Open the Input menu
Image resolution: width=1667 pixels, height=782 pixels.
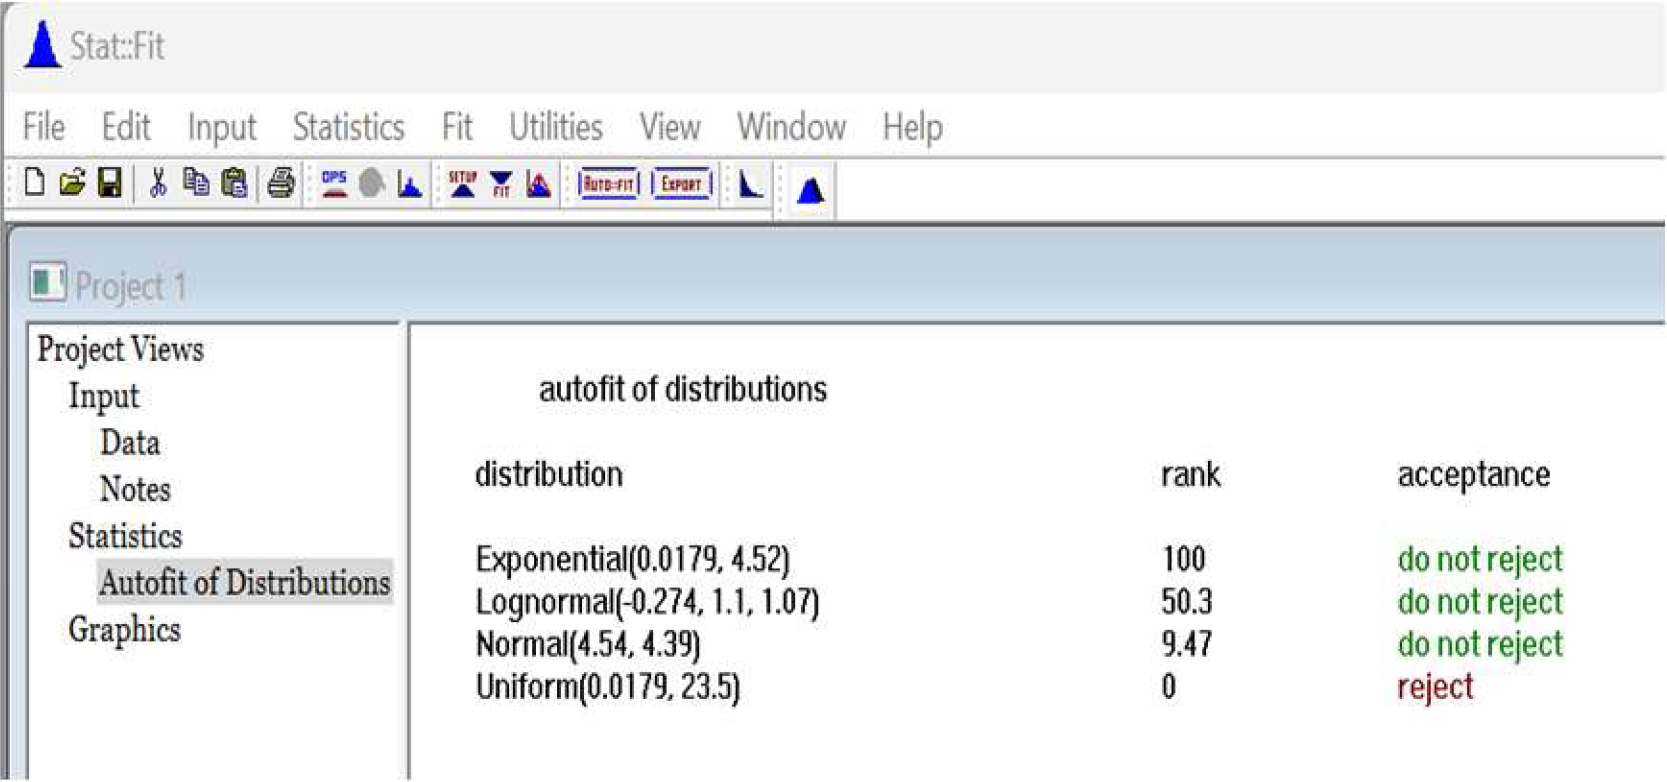(221, 127)
